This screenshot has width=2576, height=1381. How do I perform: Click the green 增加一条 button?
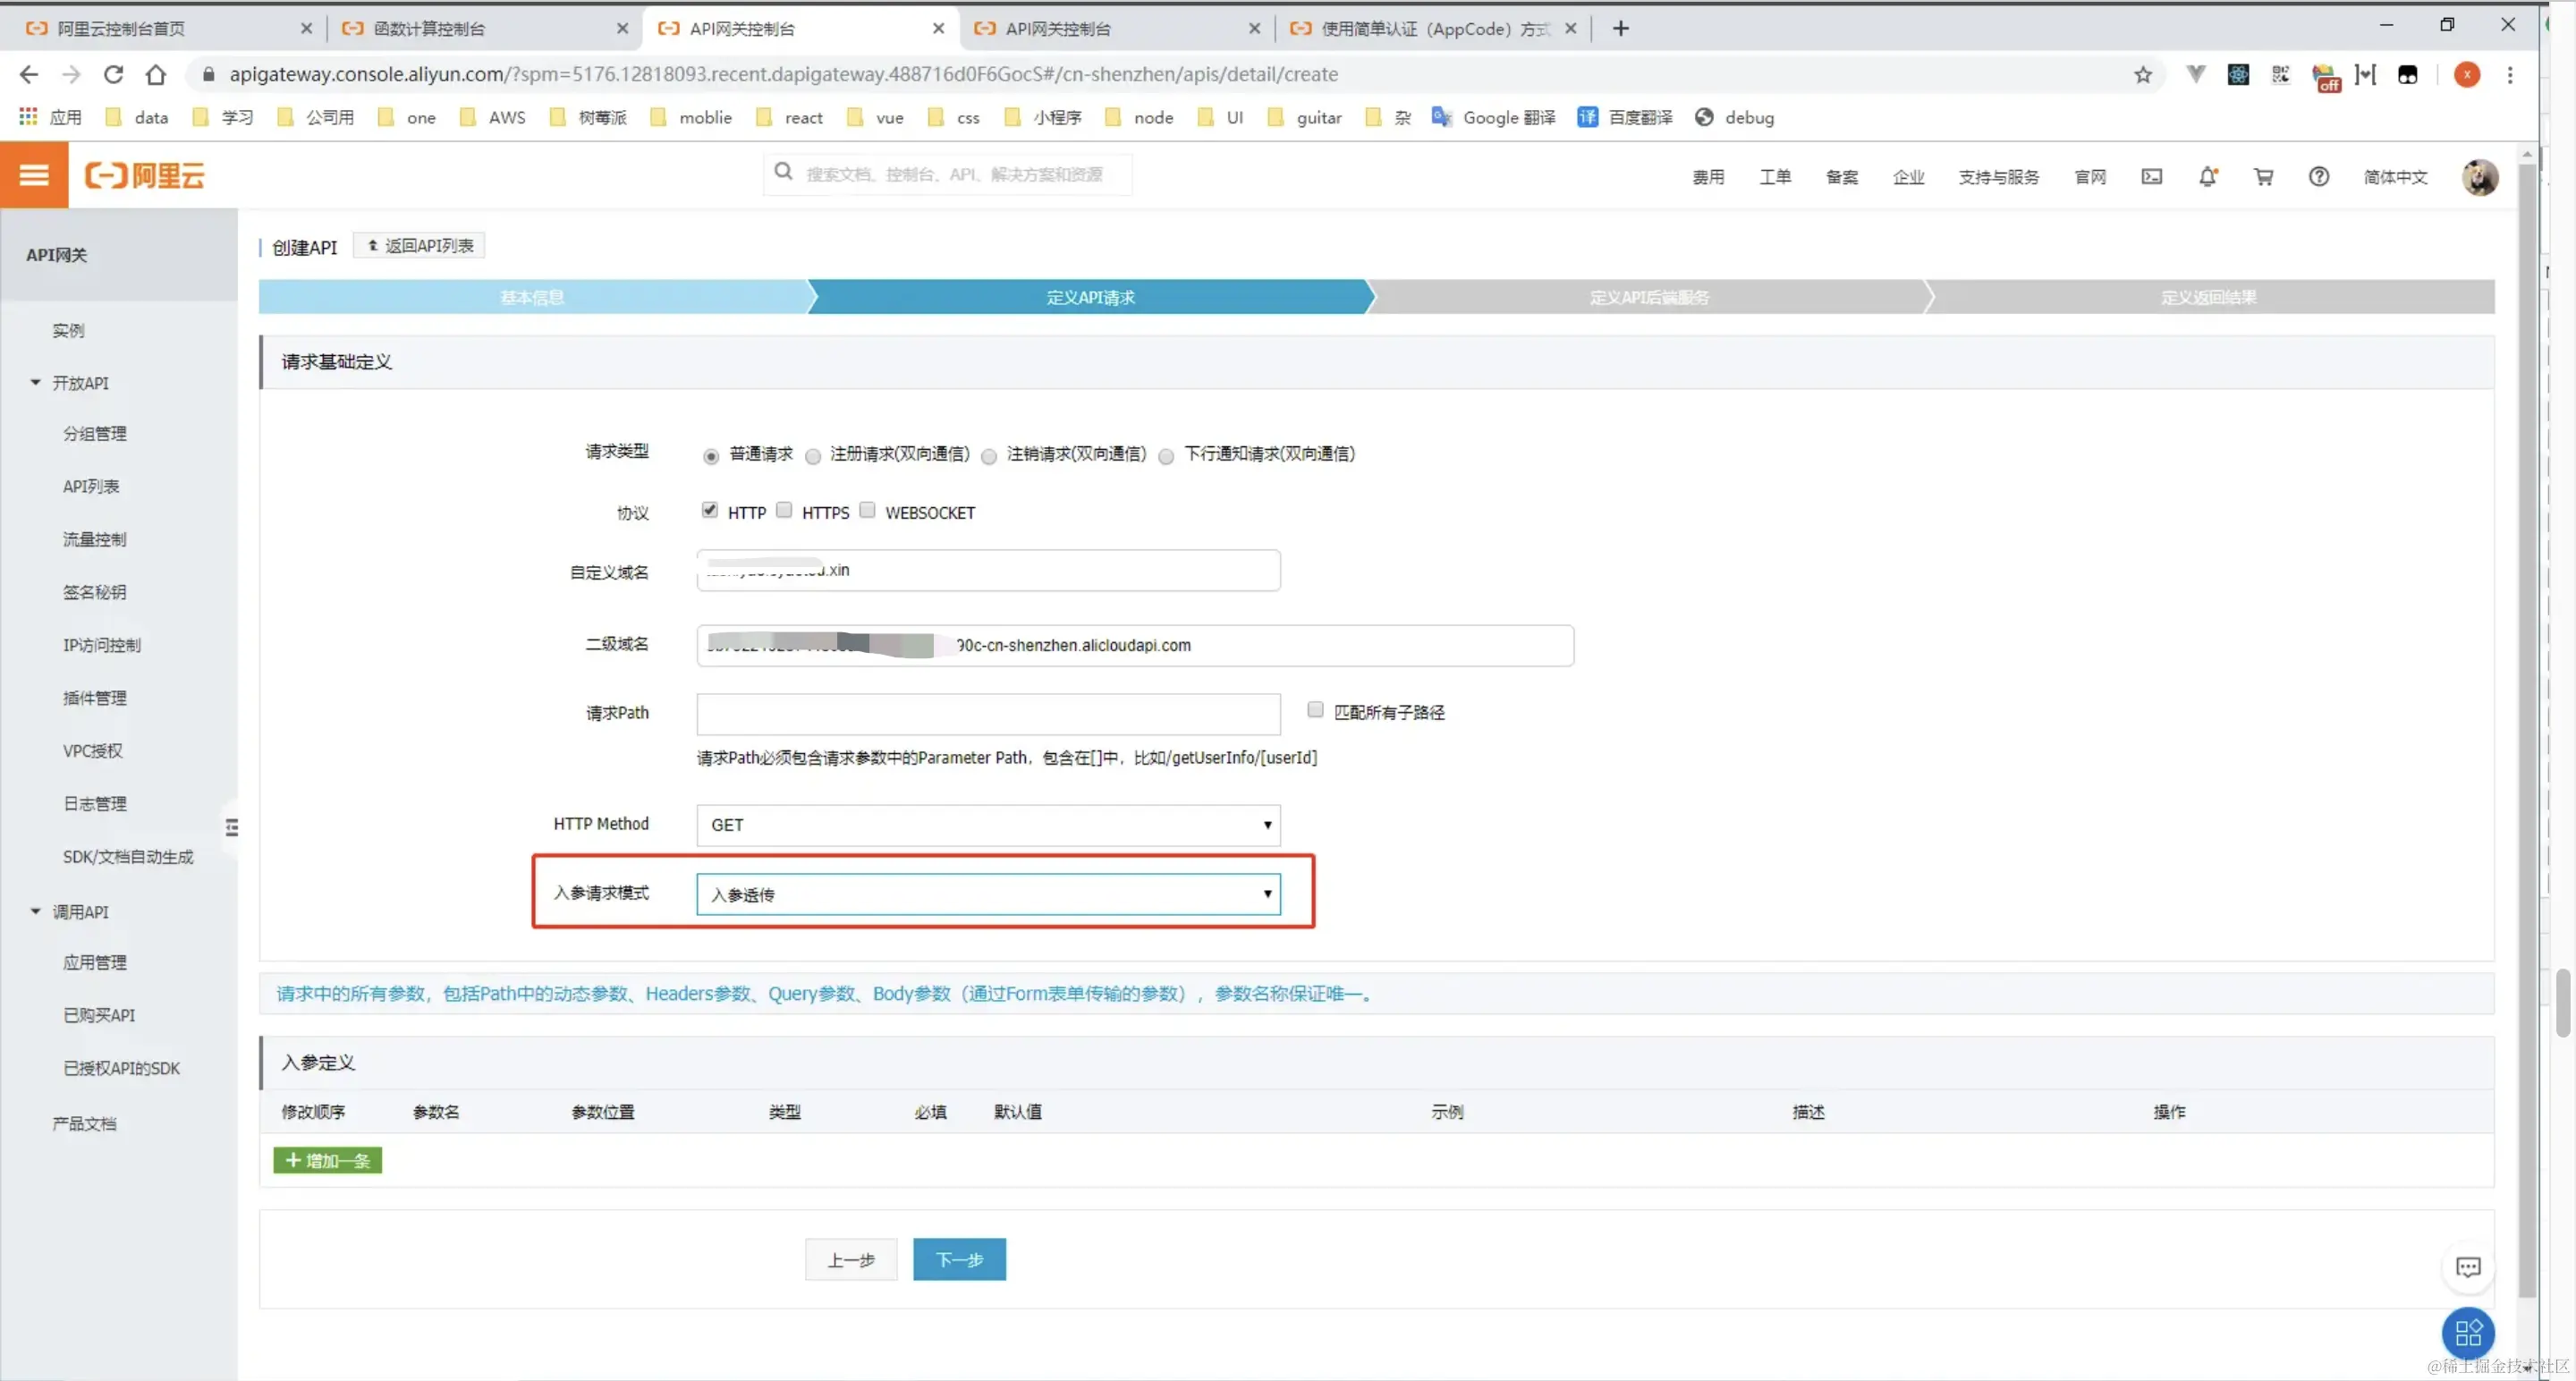click(x=327, y=1160)
